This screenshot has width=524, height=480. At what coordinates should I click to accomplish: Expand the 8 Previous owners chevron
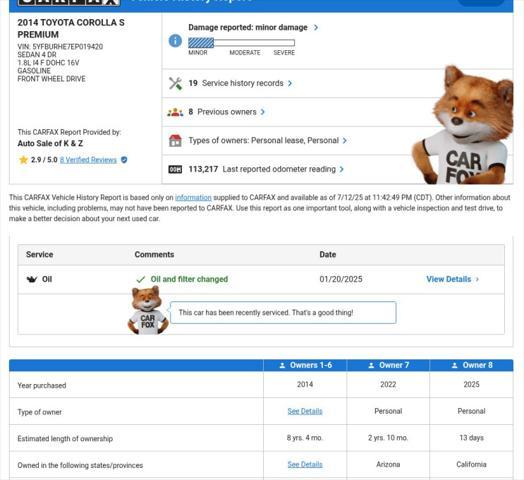point(263,112)
